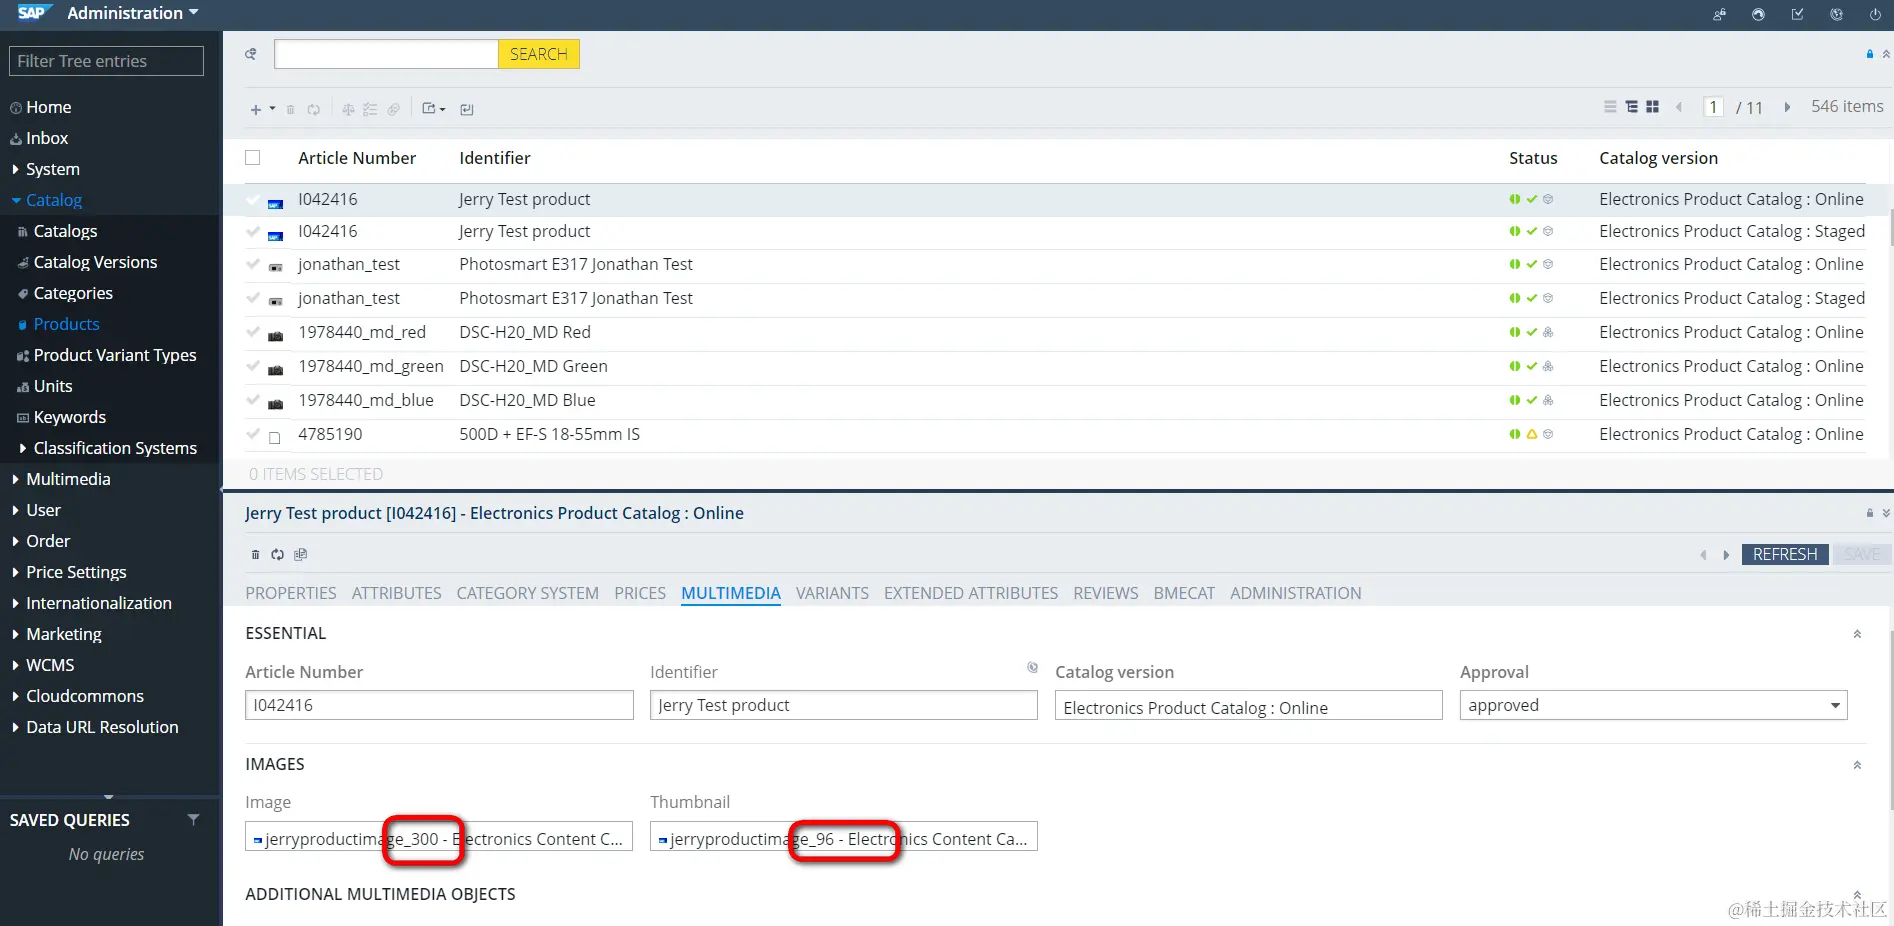Open the create-new dropdown arrow beside plus
The image size is (1894, 926).
(x=272, y=108)
